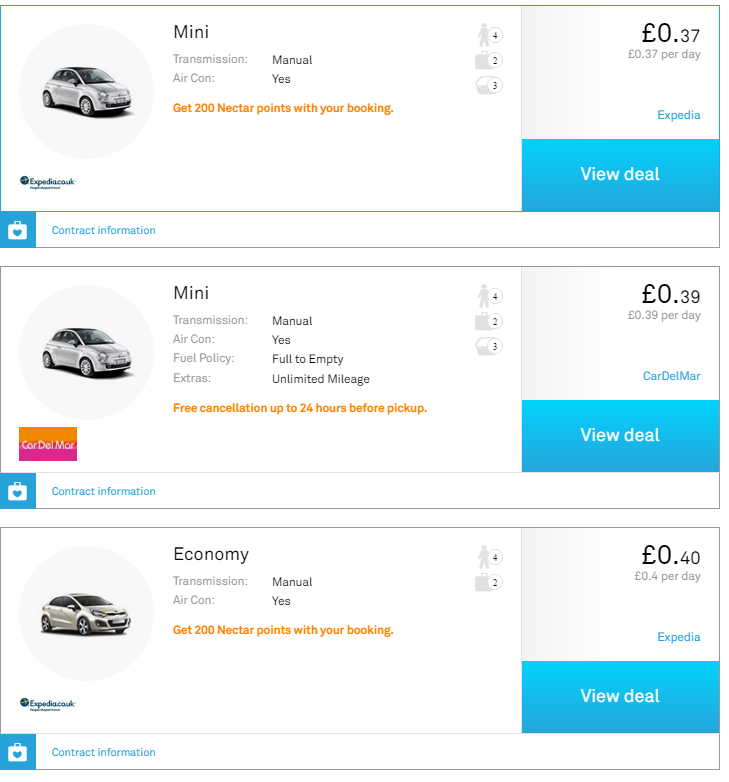Click small bags icon on first Mini
Screen dimensions: 729x782
pos(487,85)
